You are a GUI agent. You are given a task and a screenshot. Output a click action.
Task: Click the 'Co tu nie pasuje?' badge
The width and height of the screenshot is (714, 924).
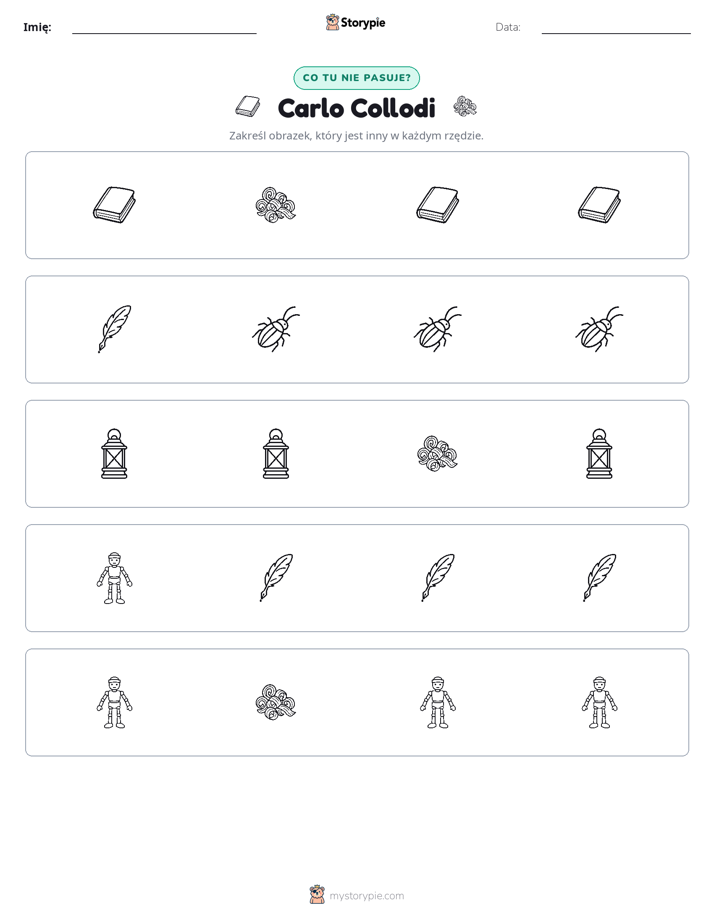356,78
